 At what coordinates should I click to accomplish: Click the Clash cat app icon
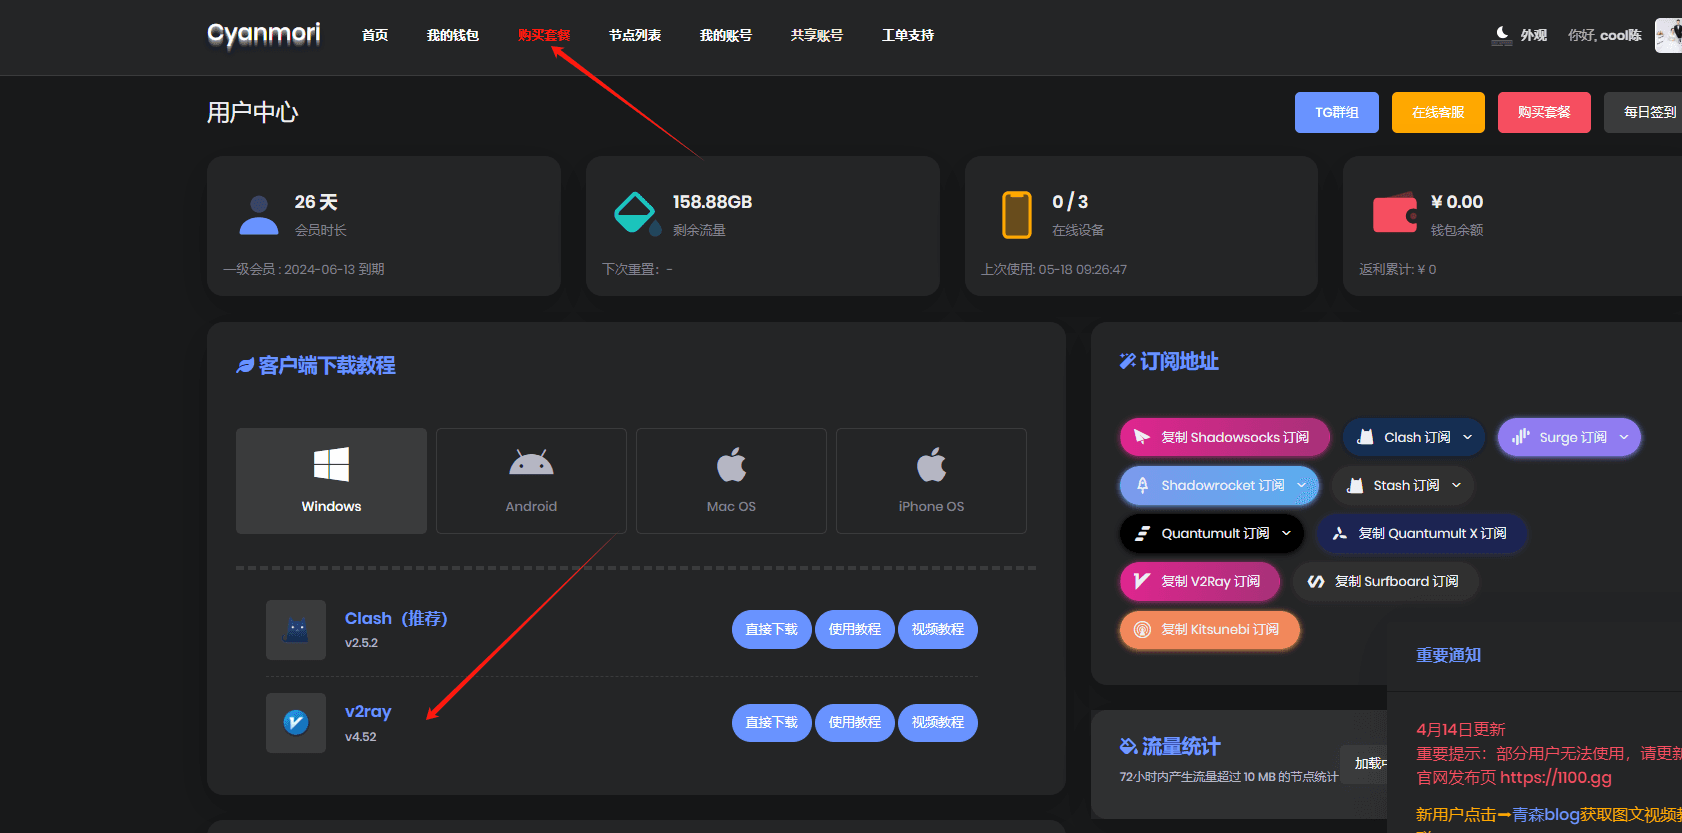click(x=296, y=630)
